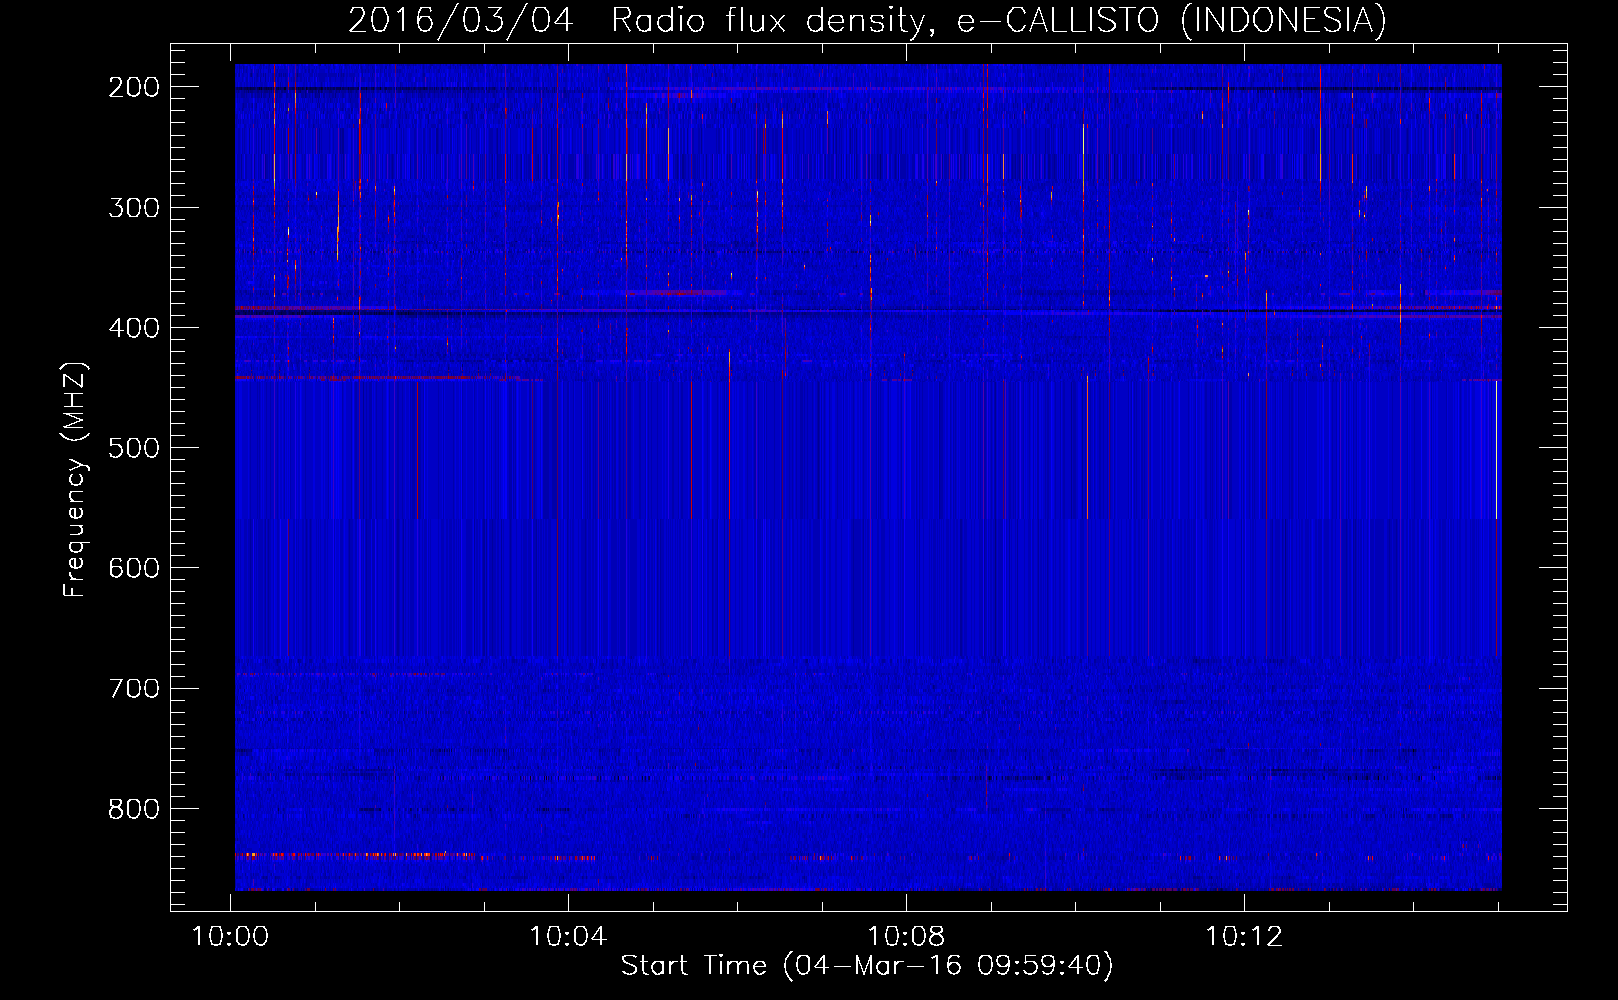Click the 'Start Time (04-Mar-16 09:59:40)' label

point(867,966)
